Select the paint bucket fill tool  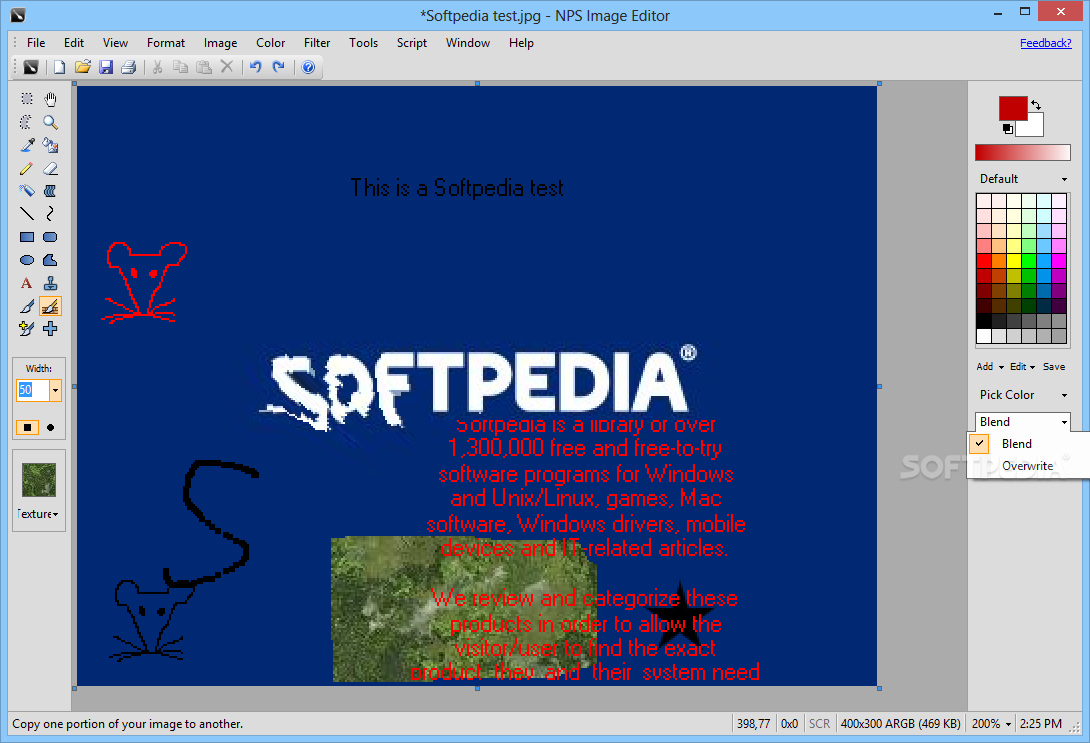(50, 145)
